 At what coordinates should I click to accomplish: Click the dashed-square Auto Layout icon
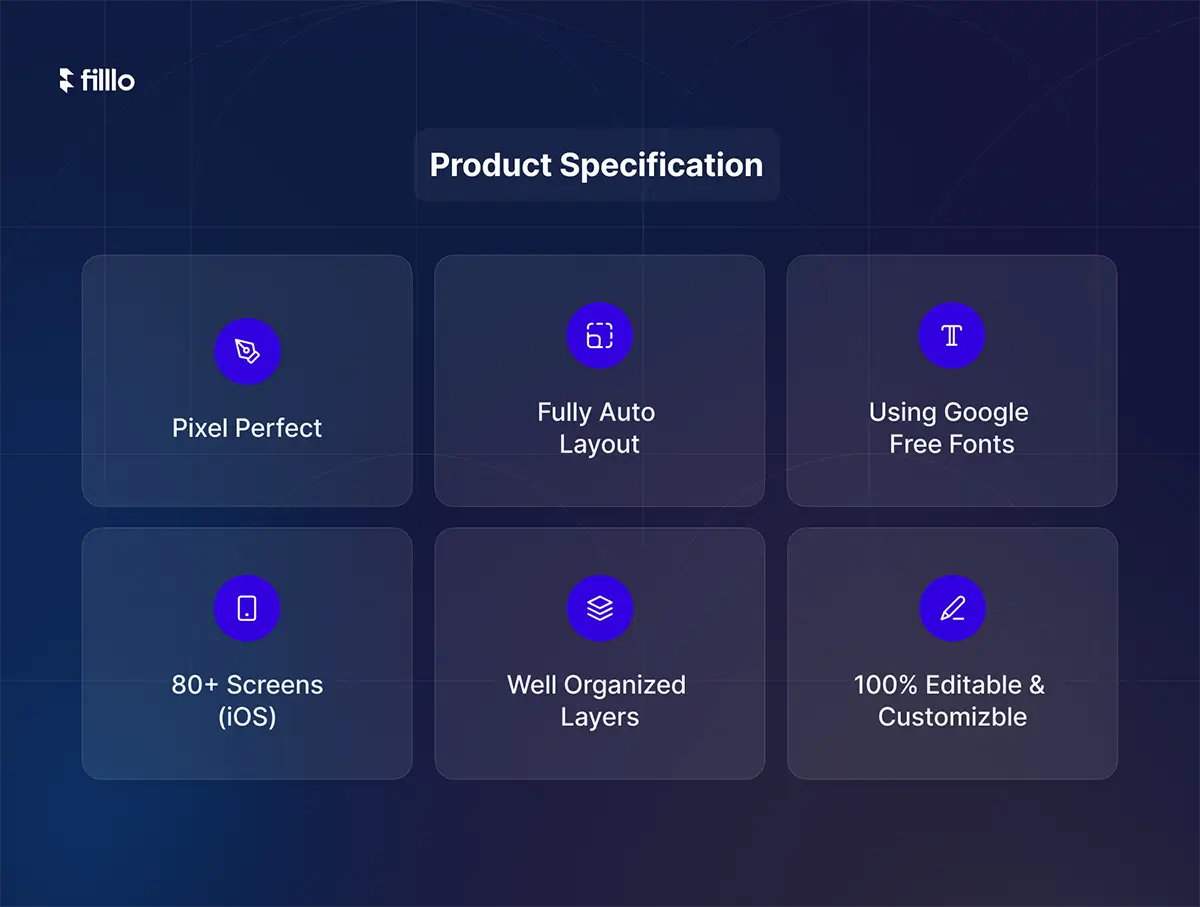pyautogui.click(x=600, y=335)
